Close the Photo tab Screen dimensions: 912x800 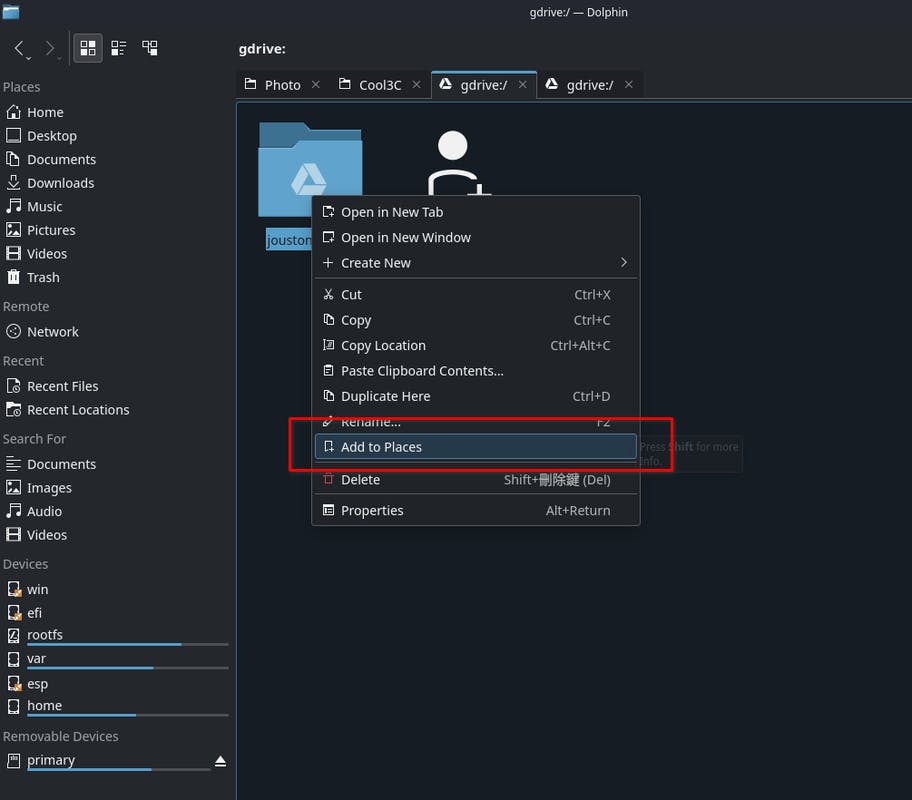[316, 85]
